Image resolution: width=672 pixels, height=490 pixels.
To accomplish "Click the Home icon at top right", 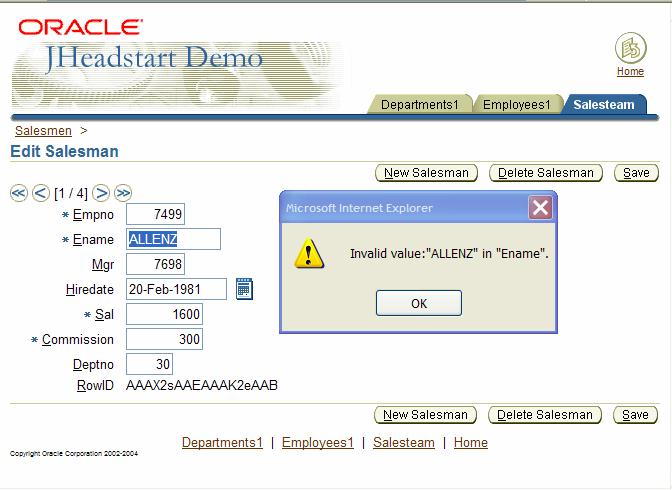I will pos(630,48).
